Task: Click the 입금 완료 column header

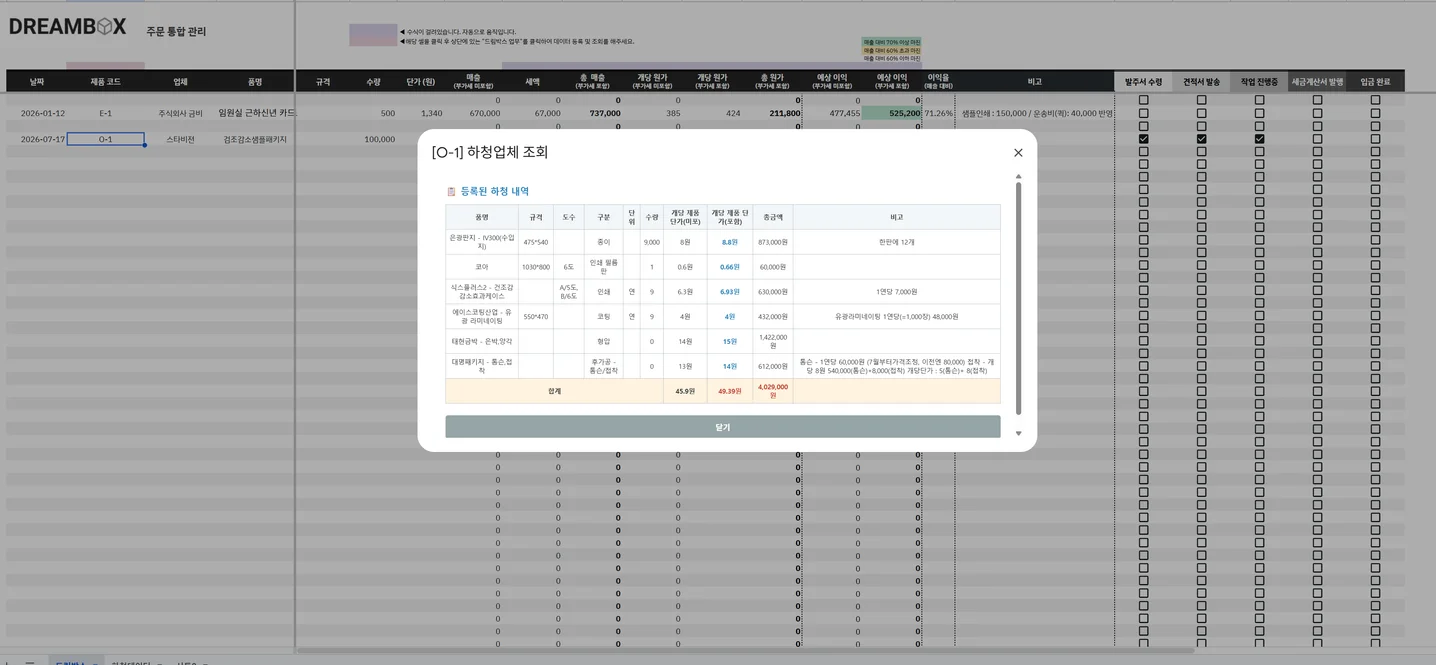Action: [x=1375, y=81]
